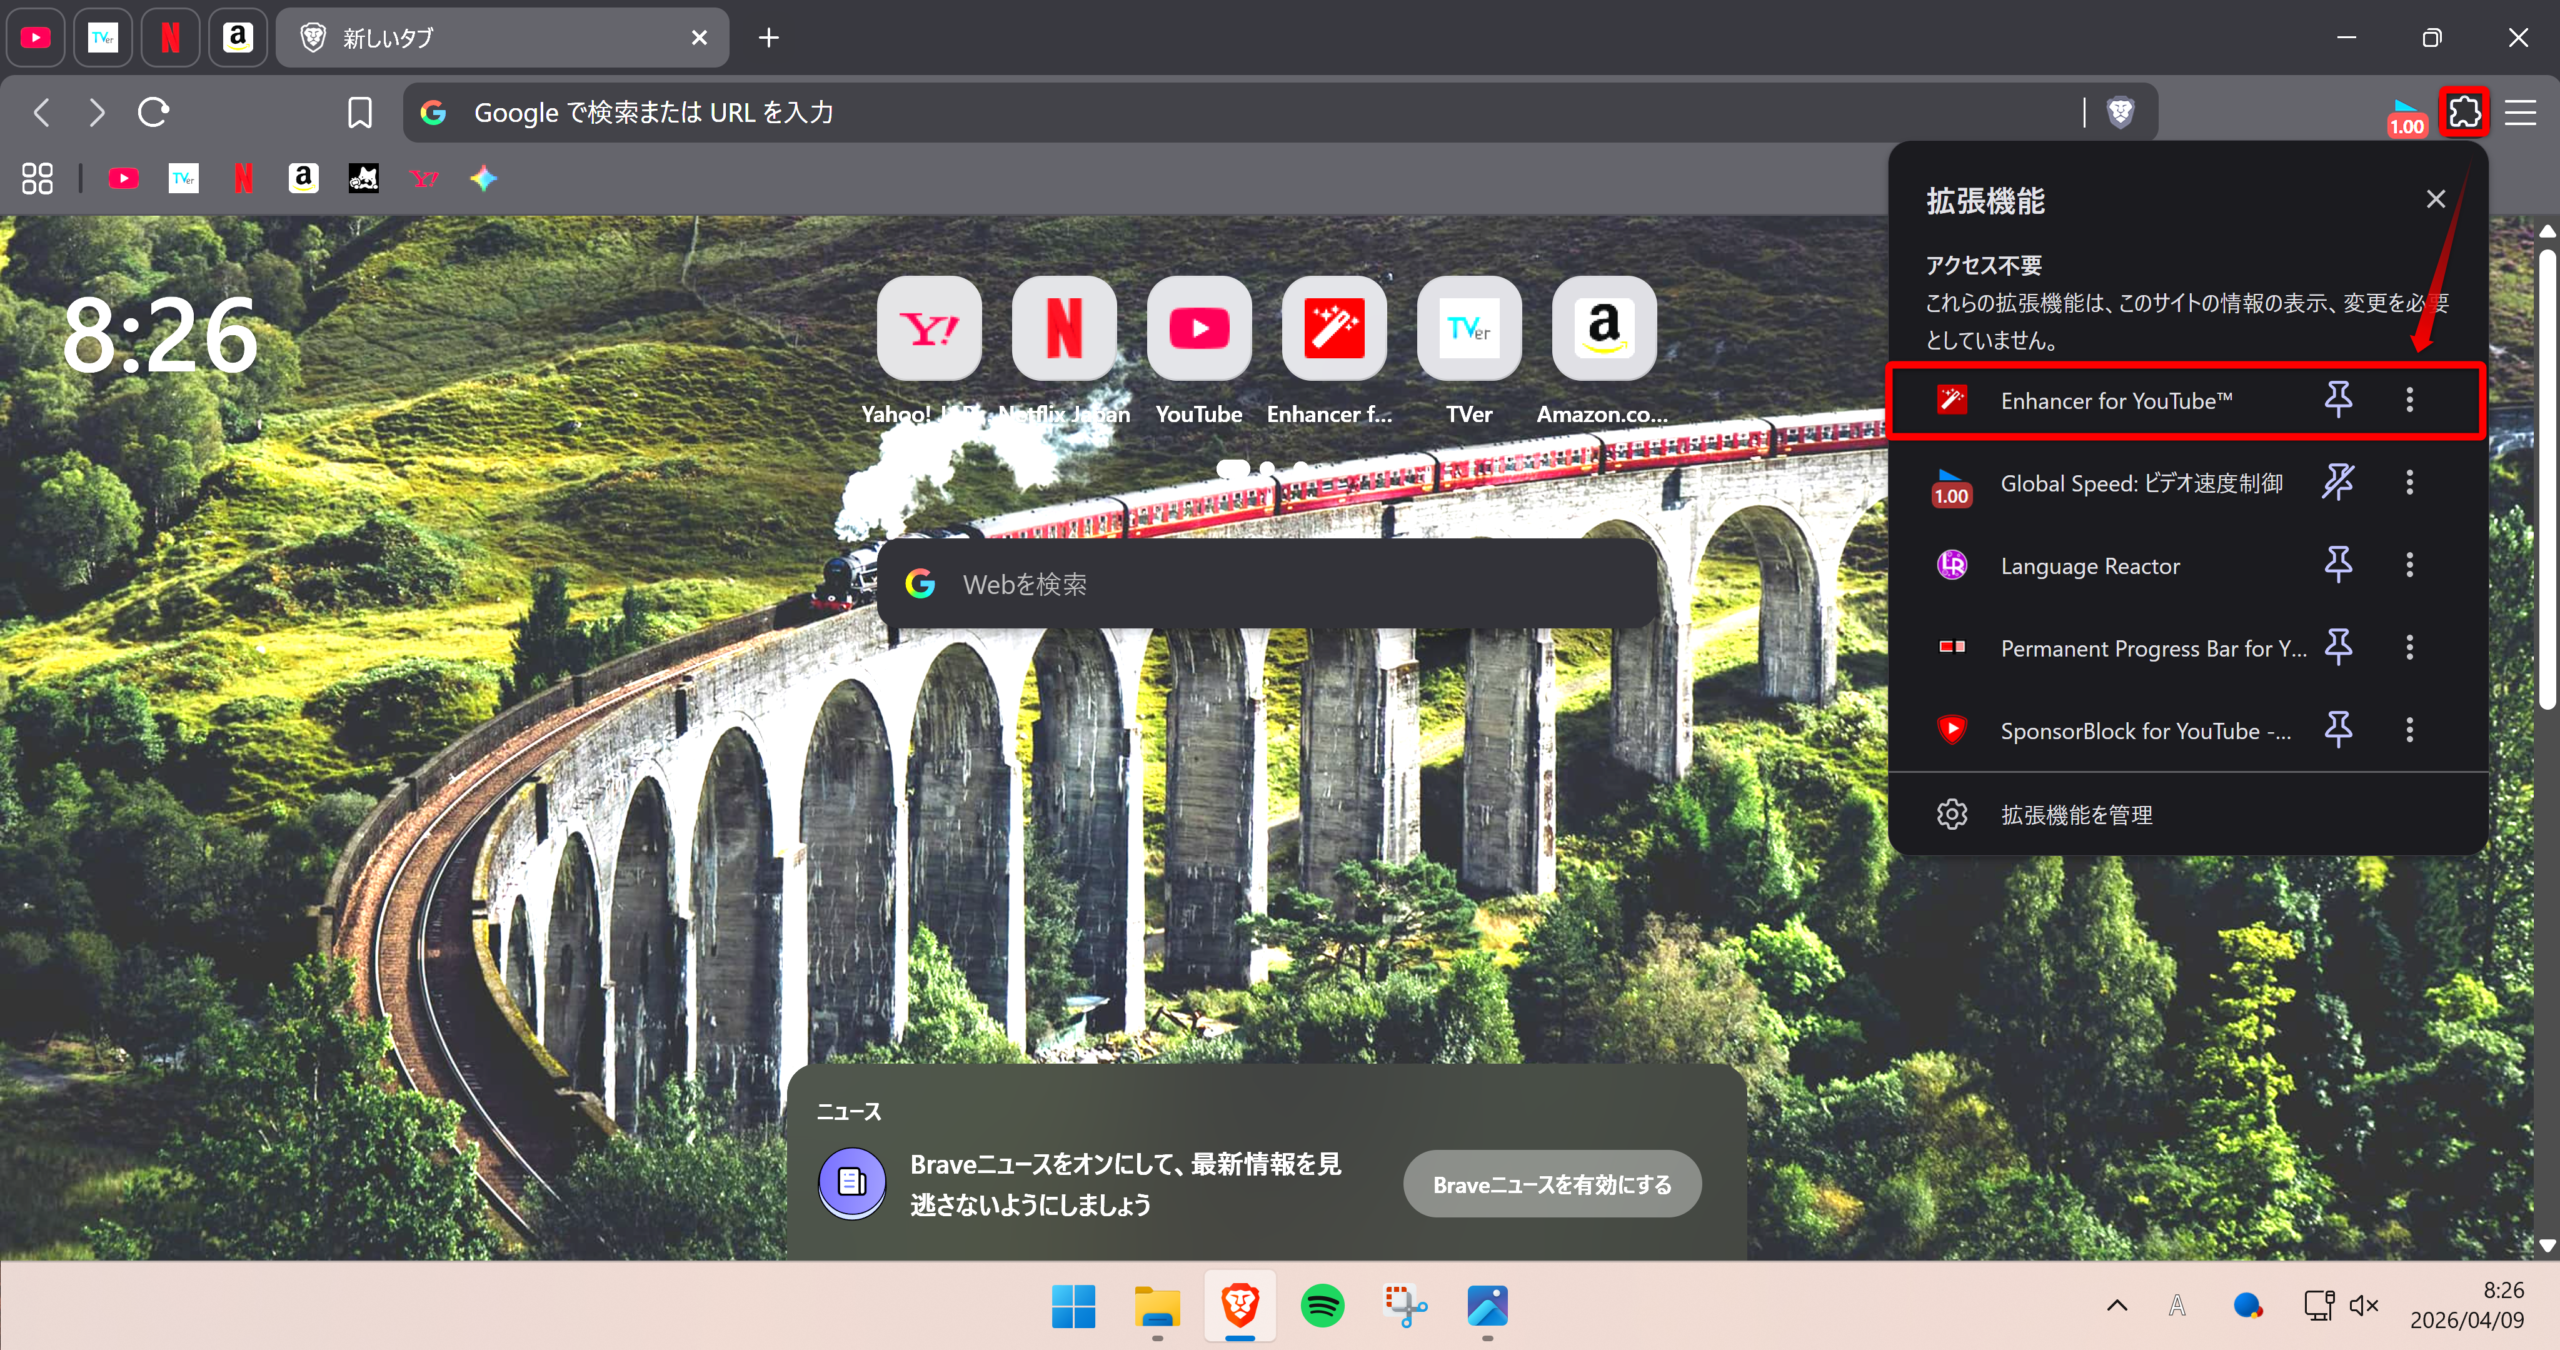The width and height of the screenshot is (2560, 1350).
Task: Open 拡張機能を管理 settings link
Action: 2076,815
